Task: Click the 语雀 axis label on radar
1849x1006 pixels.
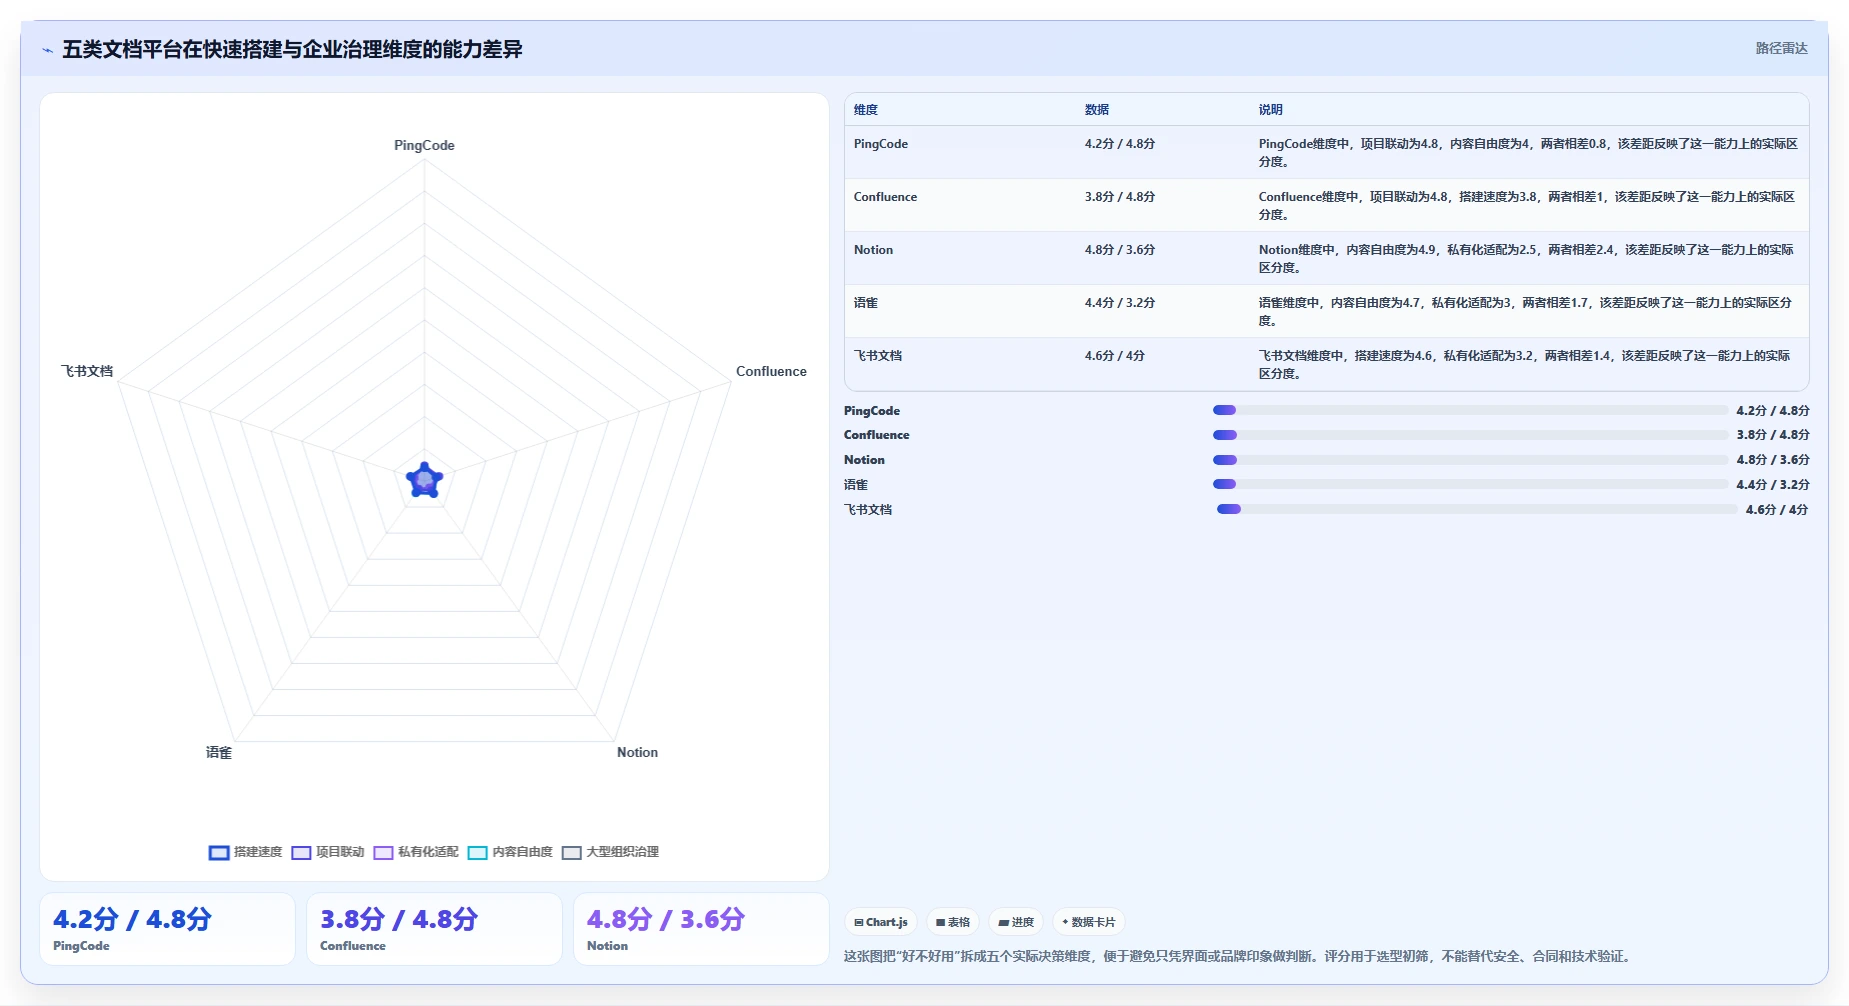Action: click(218, 753)
